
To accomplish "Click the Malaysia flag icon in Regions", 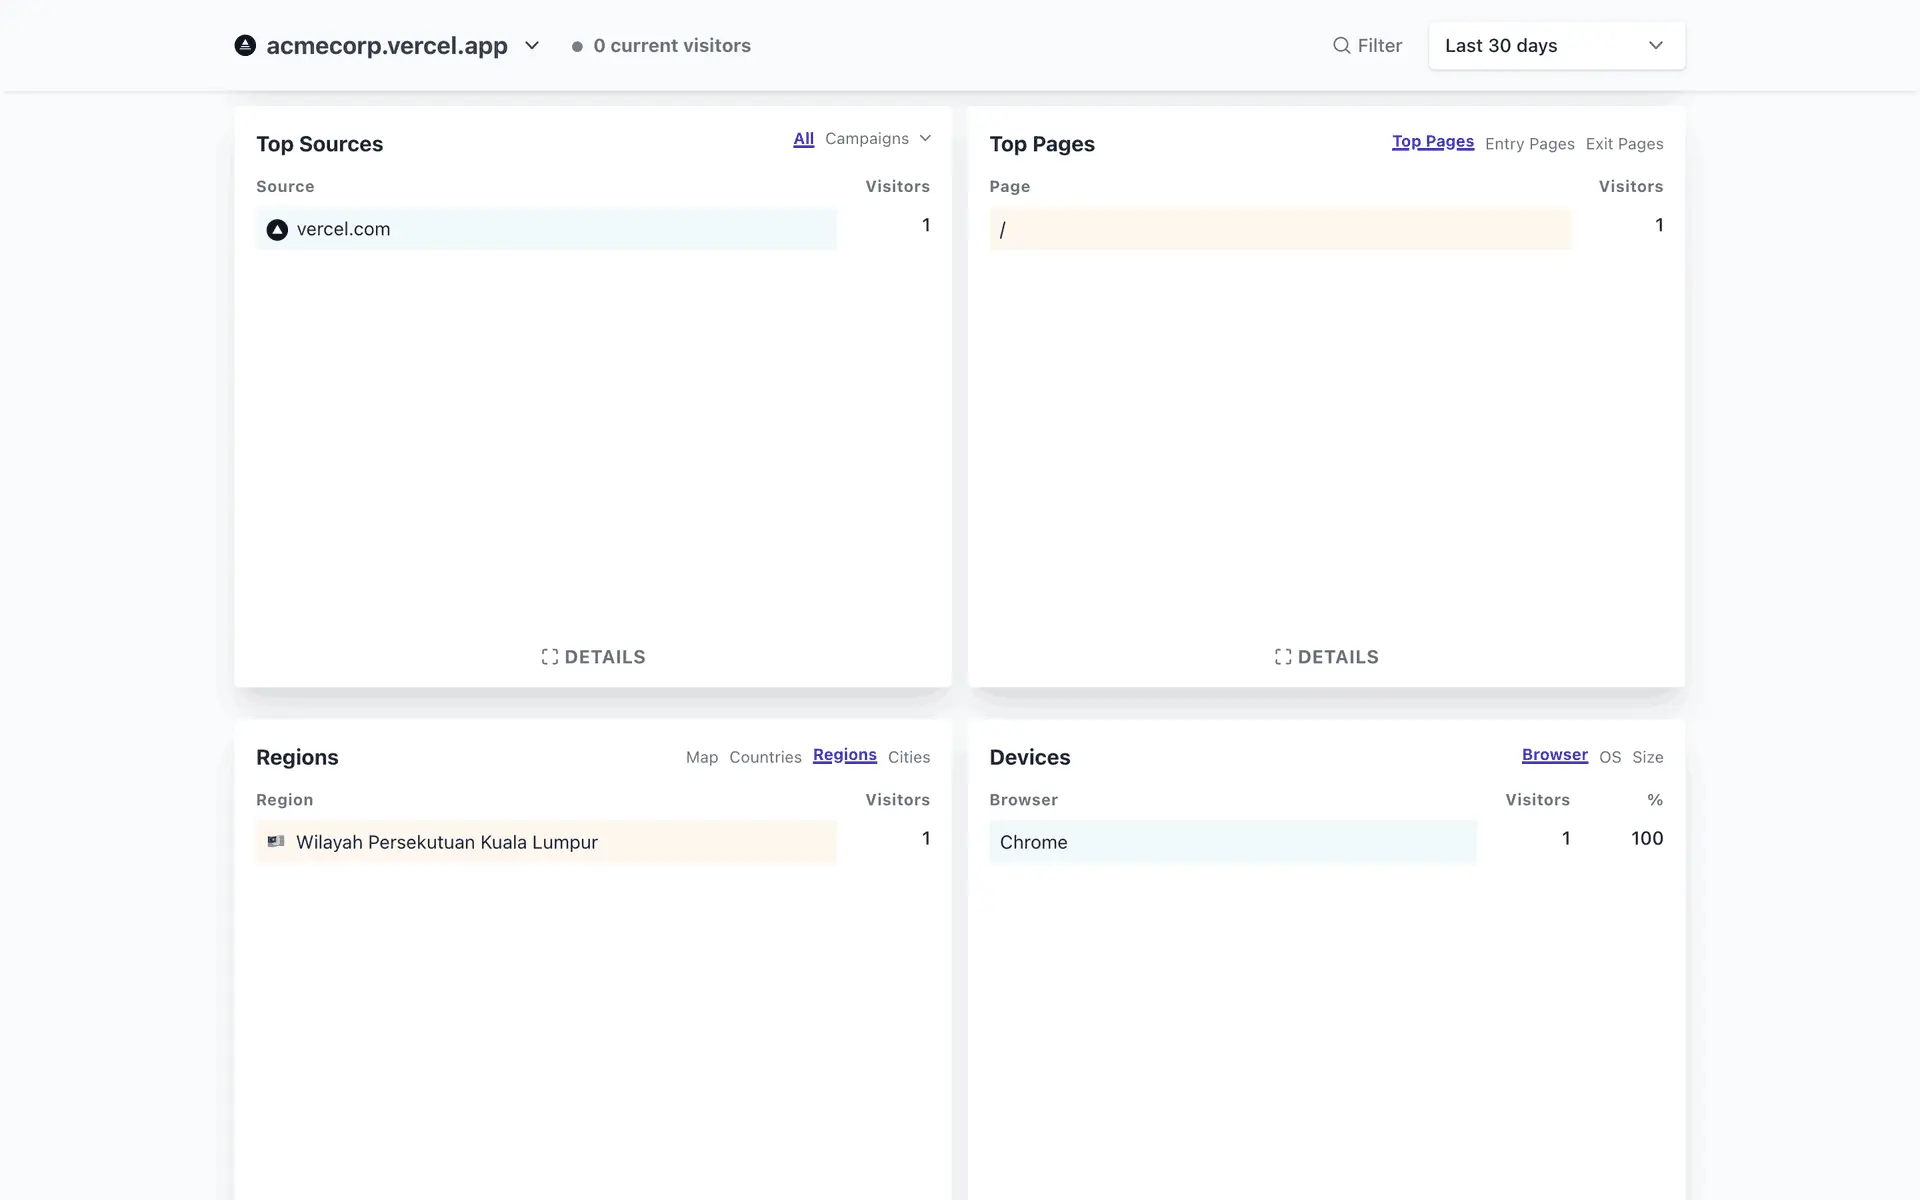I will [x=276, y=842].
